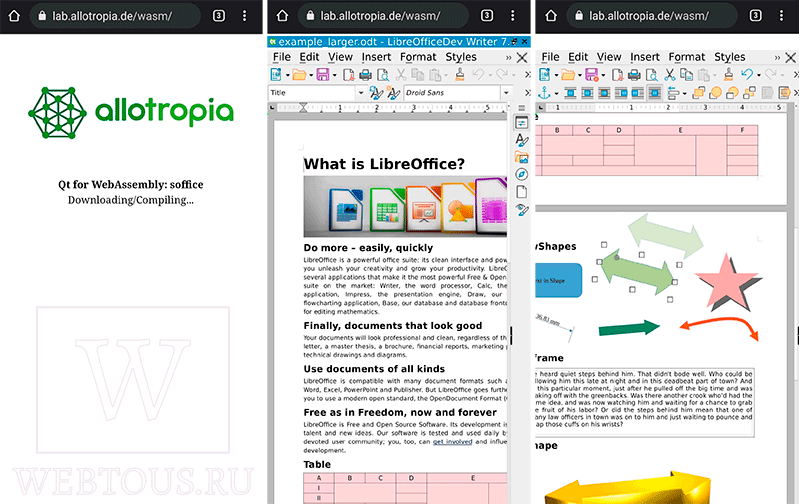Select the selected green double-arrow shape

(x=637, y=272)
